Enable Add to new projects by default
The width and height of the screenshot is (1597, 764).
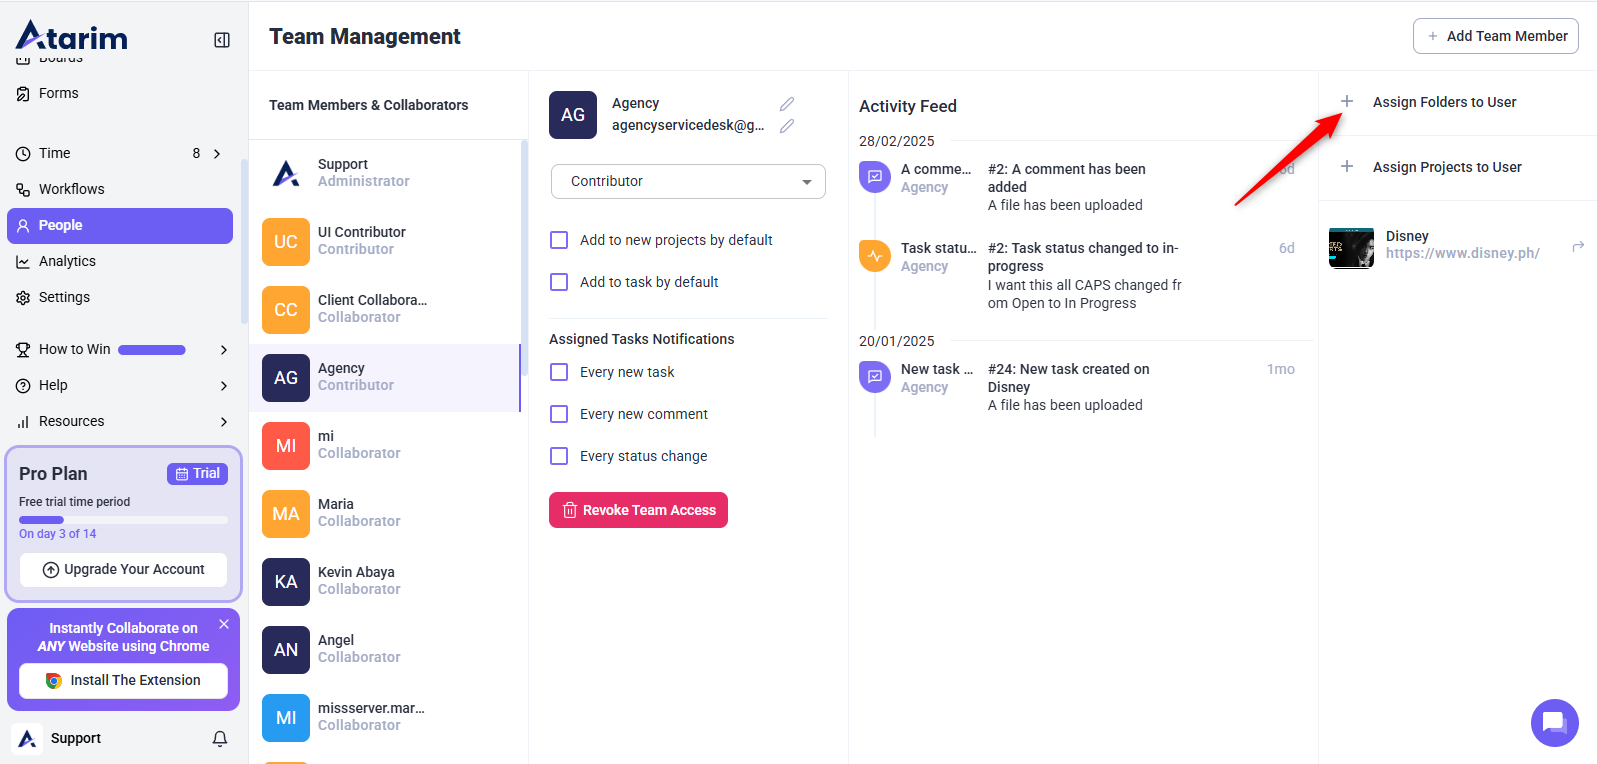pos(559,240)
